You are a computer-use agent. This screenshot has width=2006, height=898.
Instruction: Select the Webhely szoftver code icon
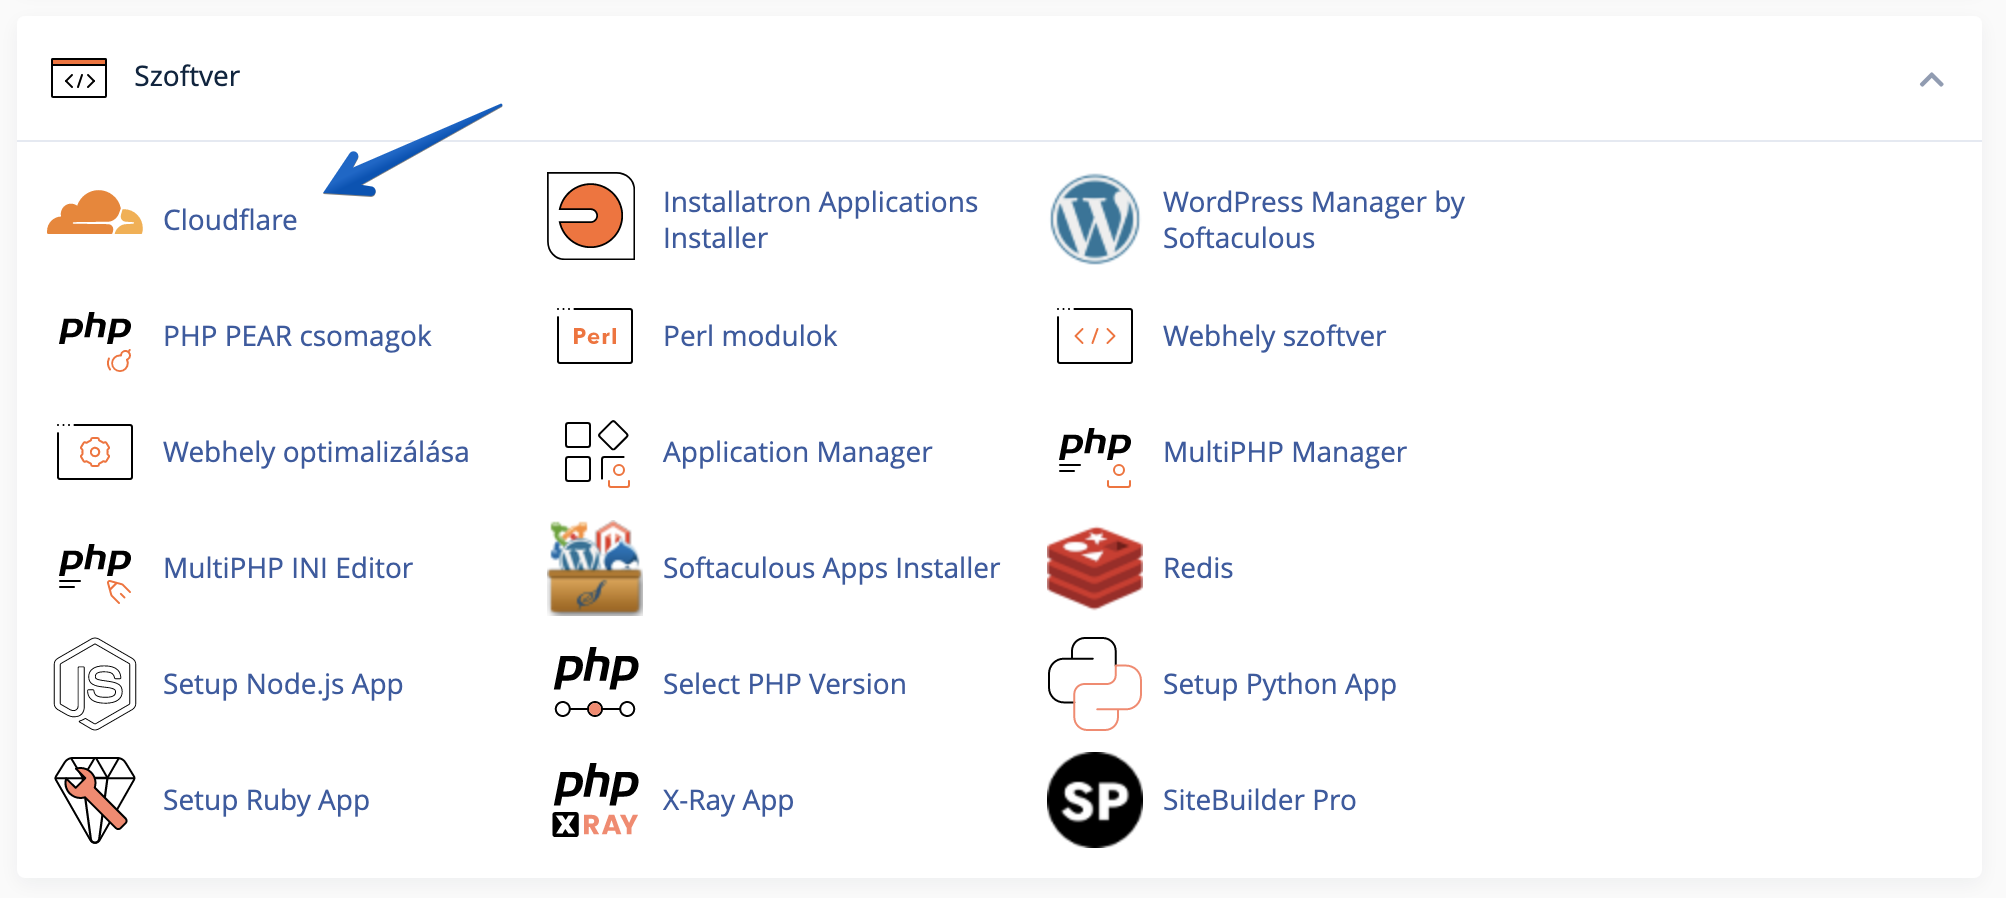[x=1095, y=335]
